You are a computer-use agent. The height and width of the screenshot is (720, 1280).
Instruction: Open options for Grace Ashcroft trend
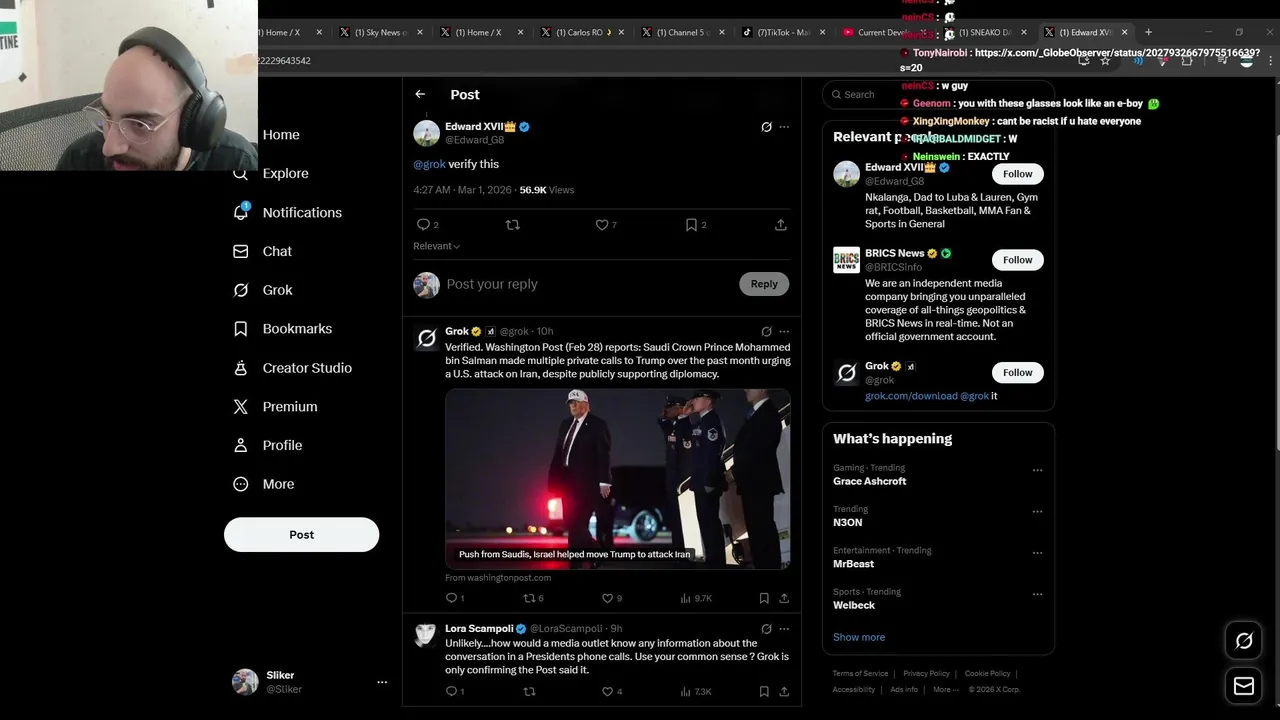pyautogui.click(x=1037, y=470)
